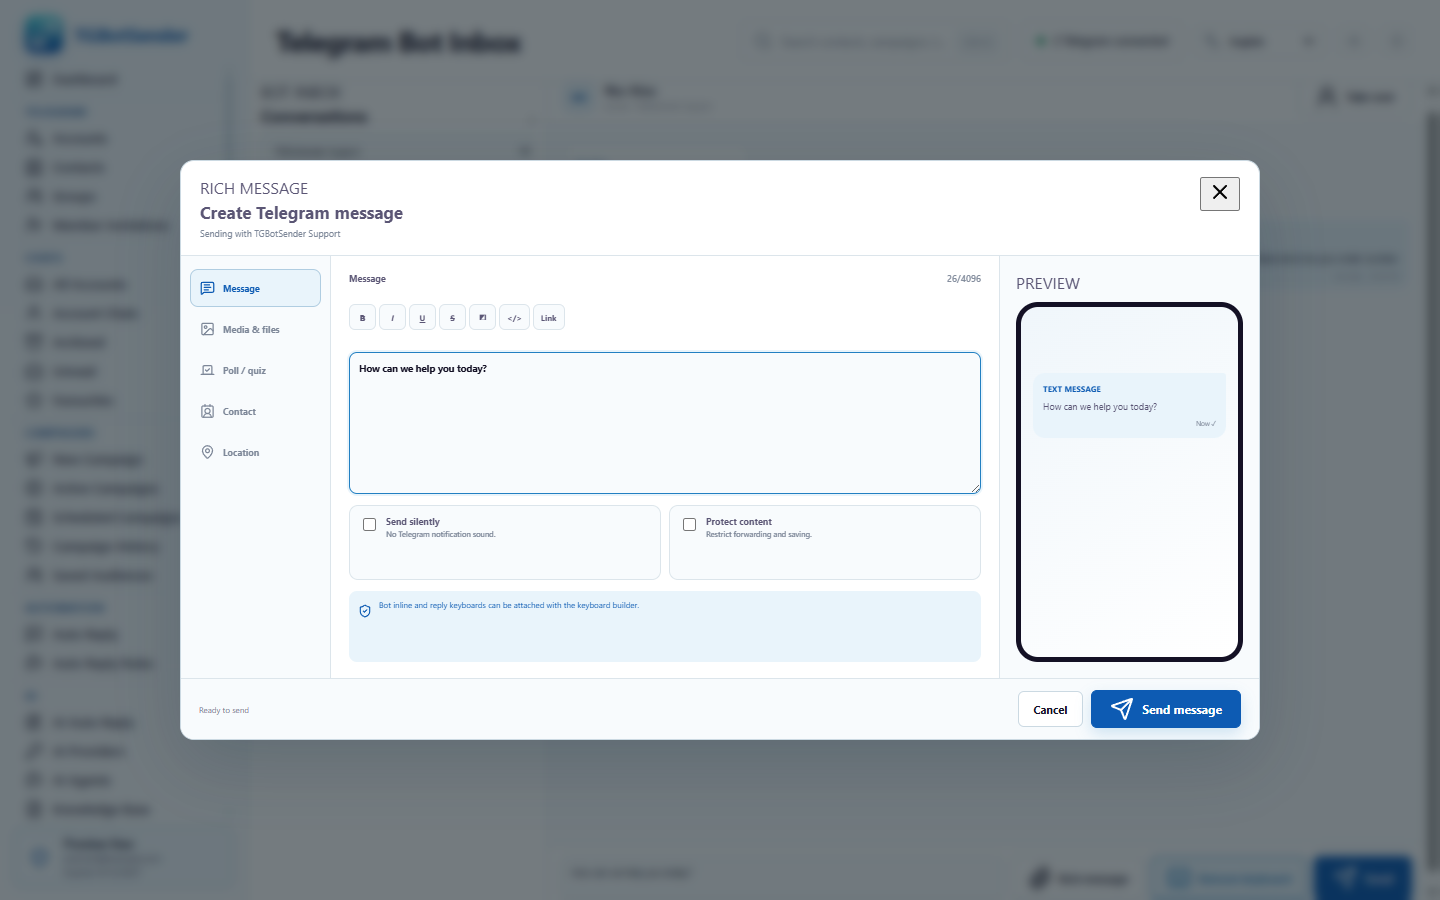Close the Create Telegram message dialog
This screenshot has height=900, width=1440.
tap(1219, 193)
